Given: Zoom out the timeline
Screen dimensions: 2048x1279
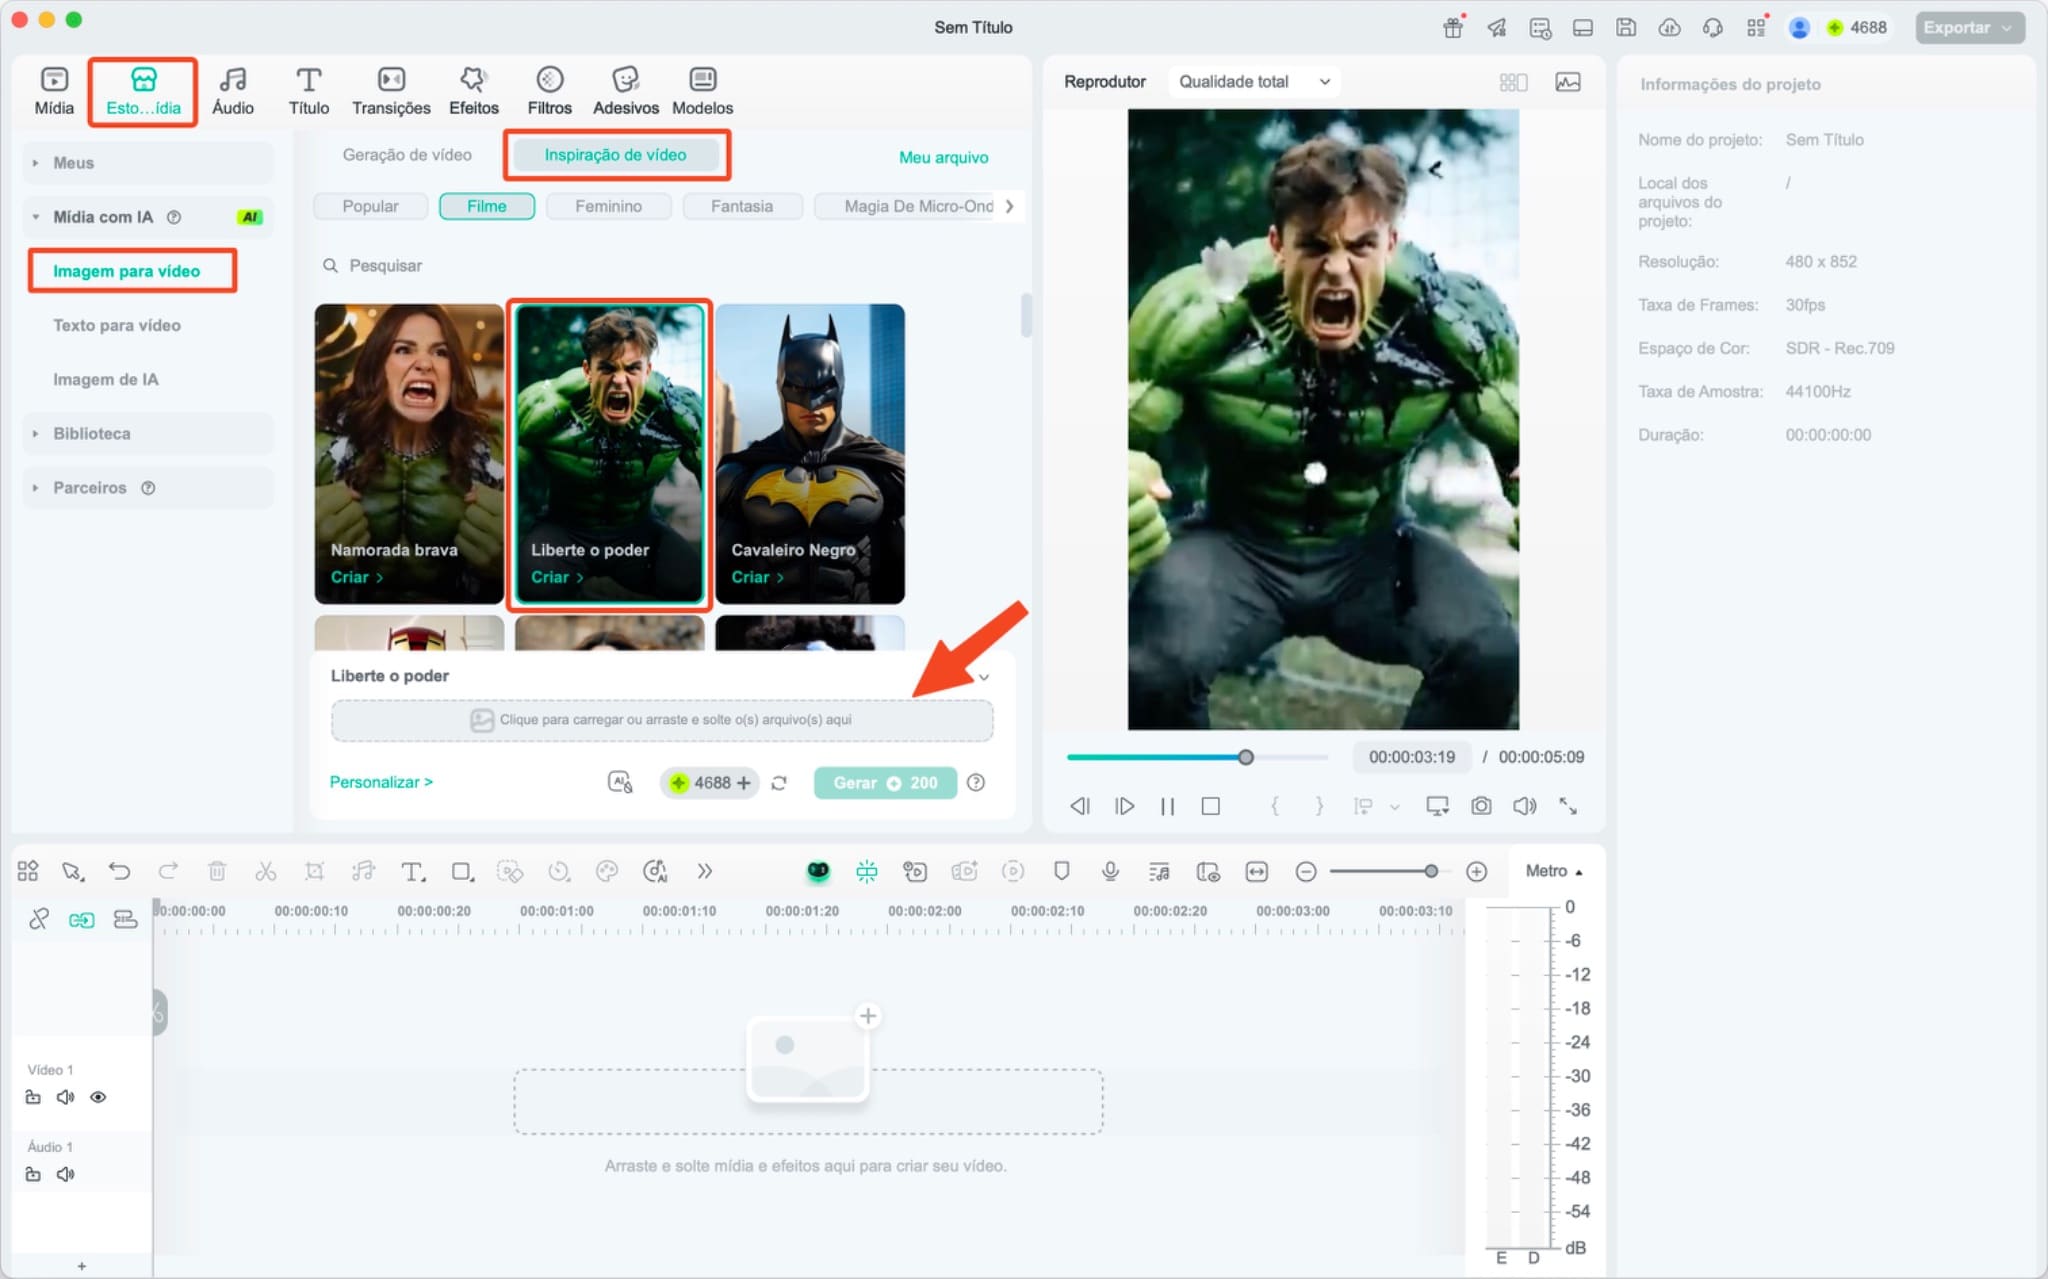Looking at the screenshot, I should tap(1305, 872).
